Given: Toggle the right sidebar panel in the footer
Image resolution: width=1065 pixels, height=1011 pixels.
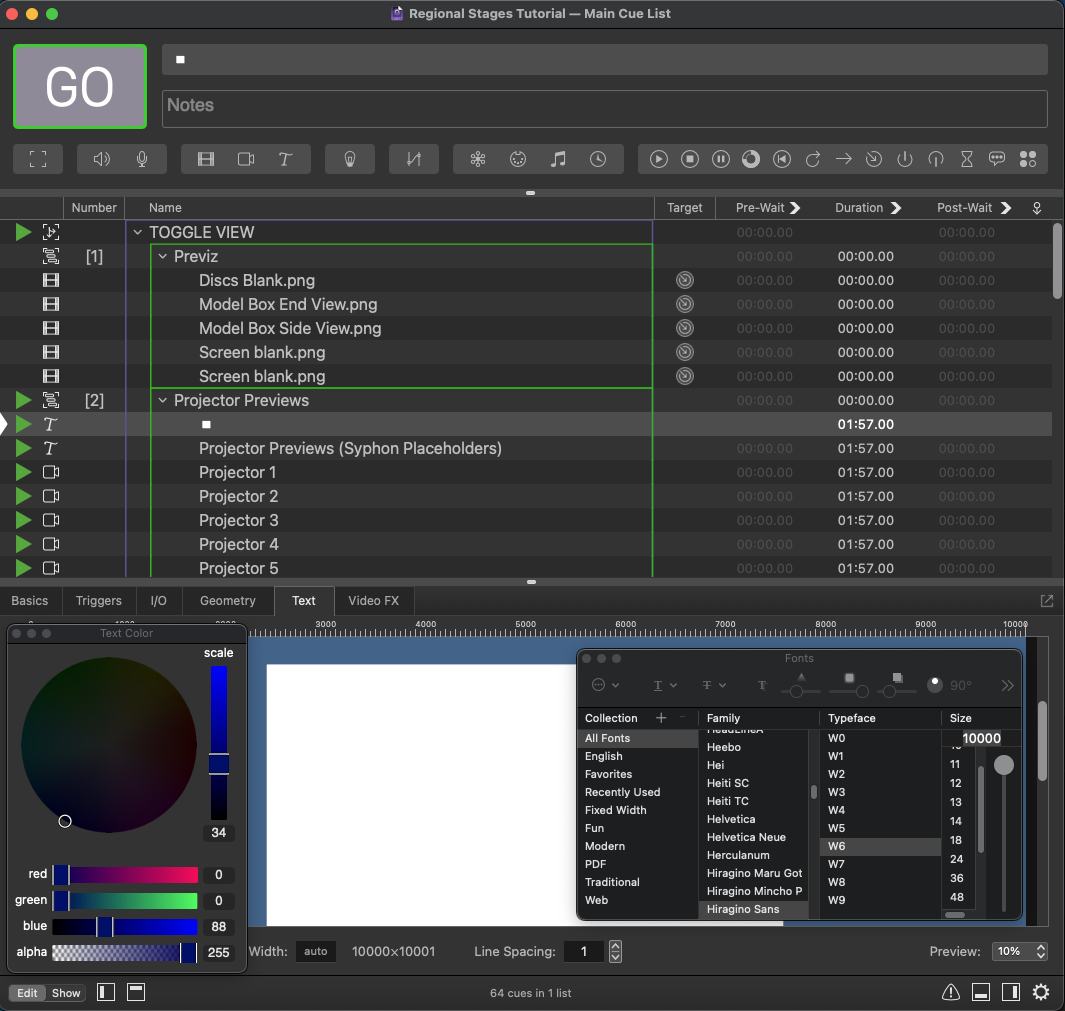Looking at the screenshot, I should (1011, 992).
